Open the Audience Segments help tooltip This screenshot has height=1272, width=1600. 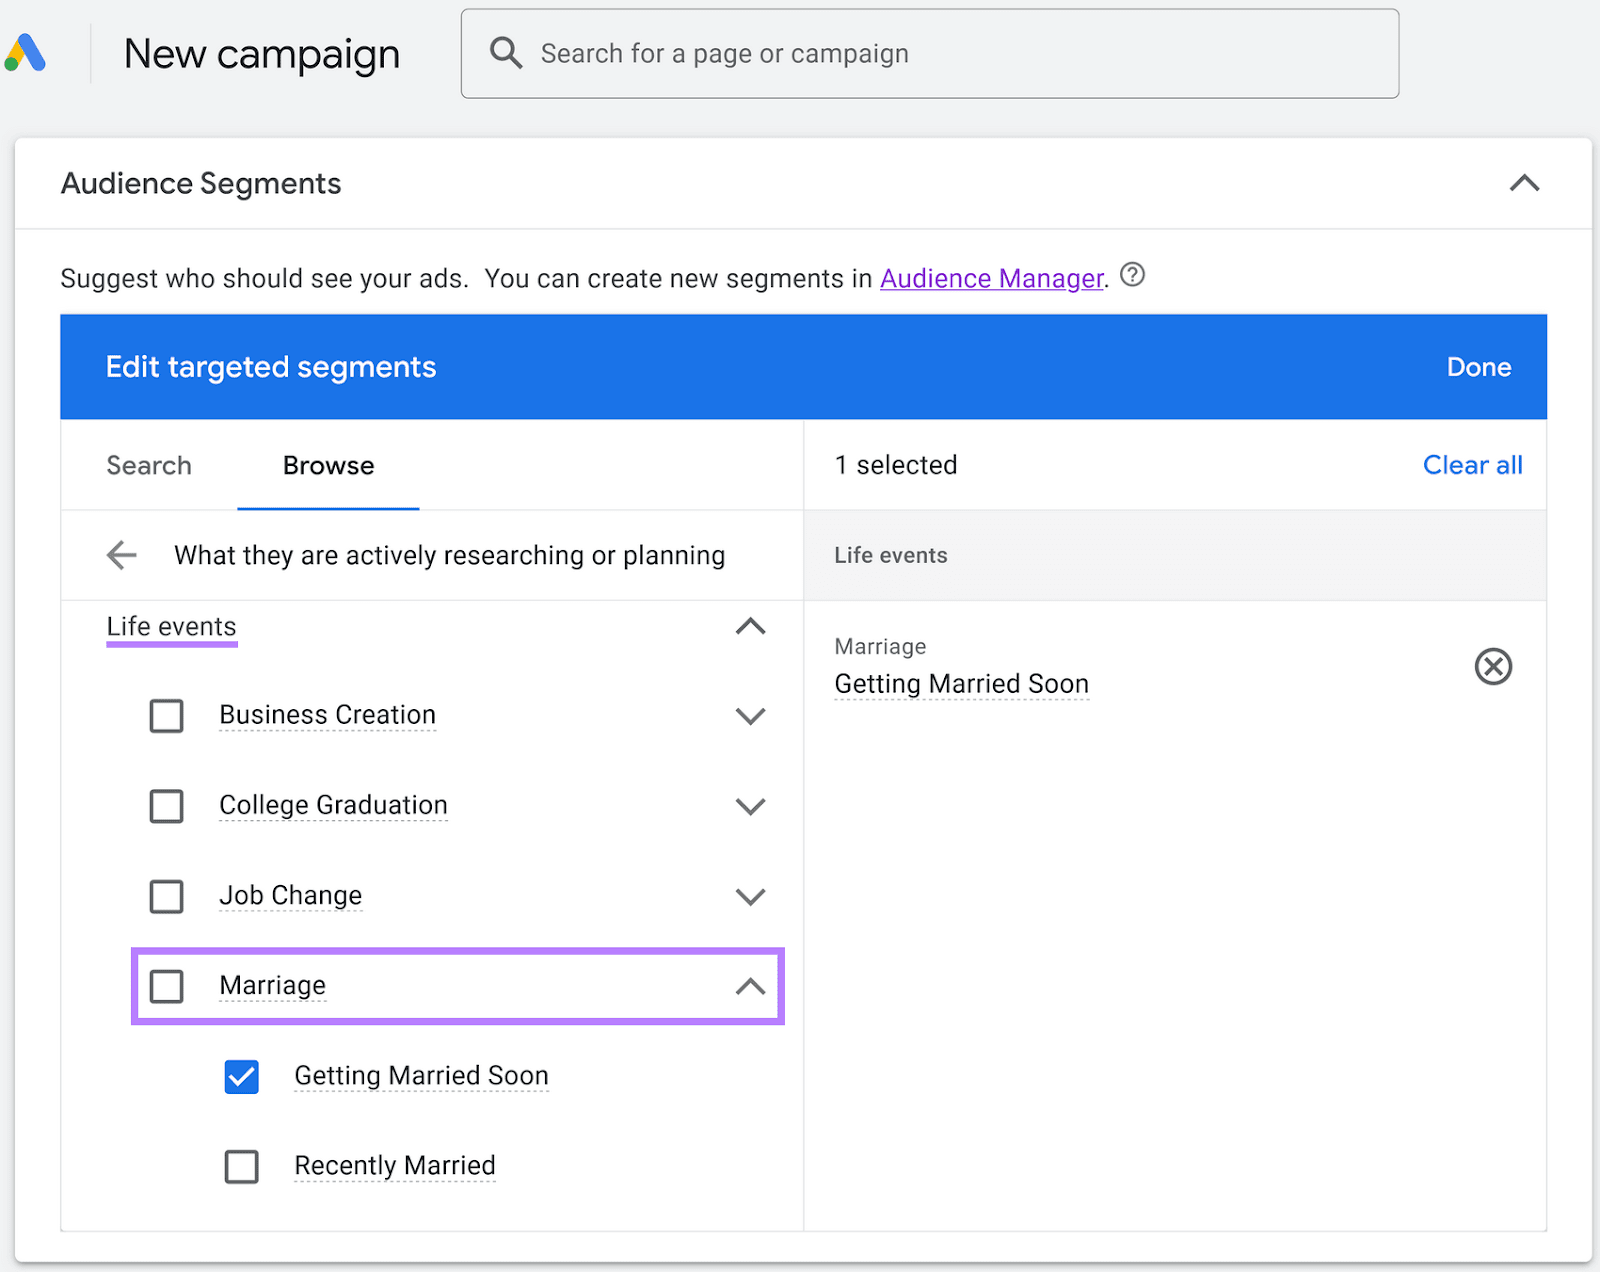click(1133, 276)
